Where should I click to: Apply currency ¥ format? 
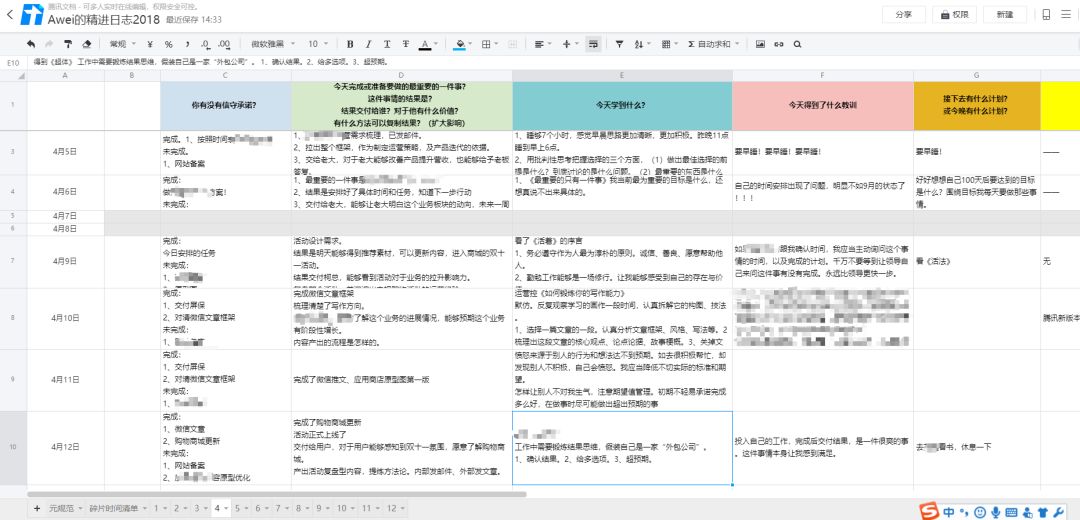[150, 44]
